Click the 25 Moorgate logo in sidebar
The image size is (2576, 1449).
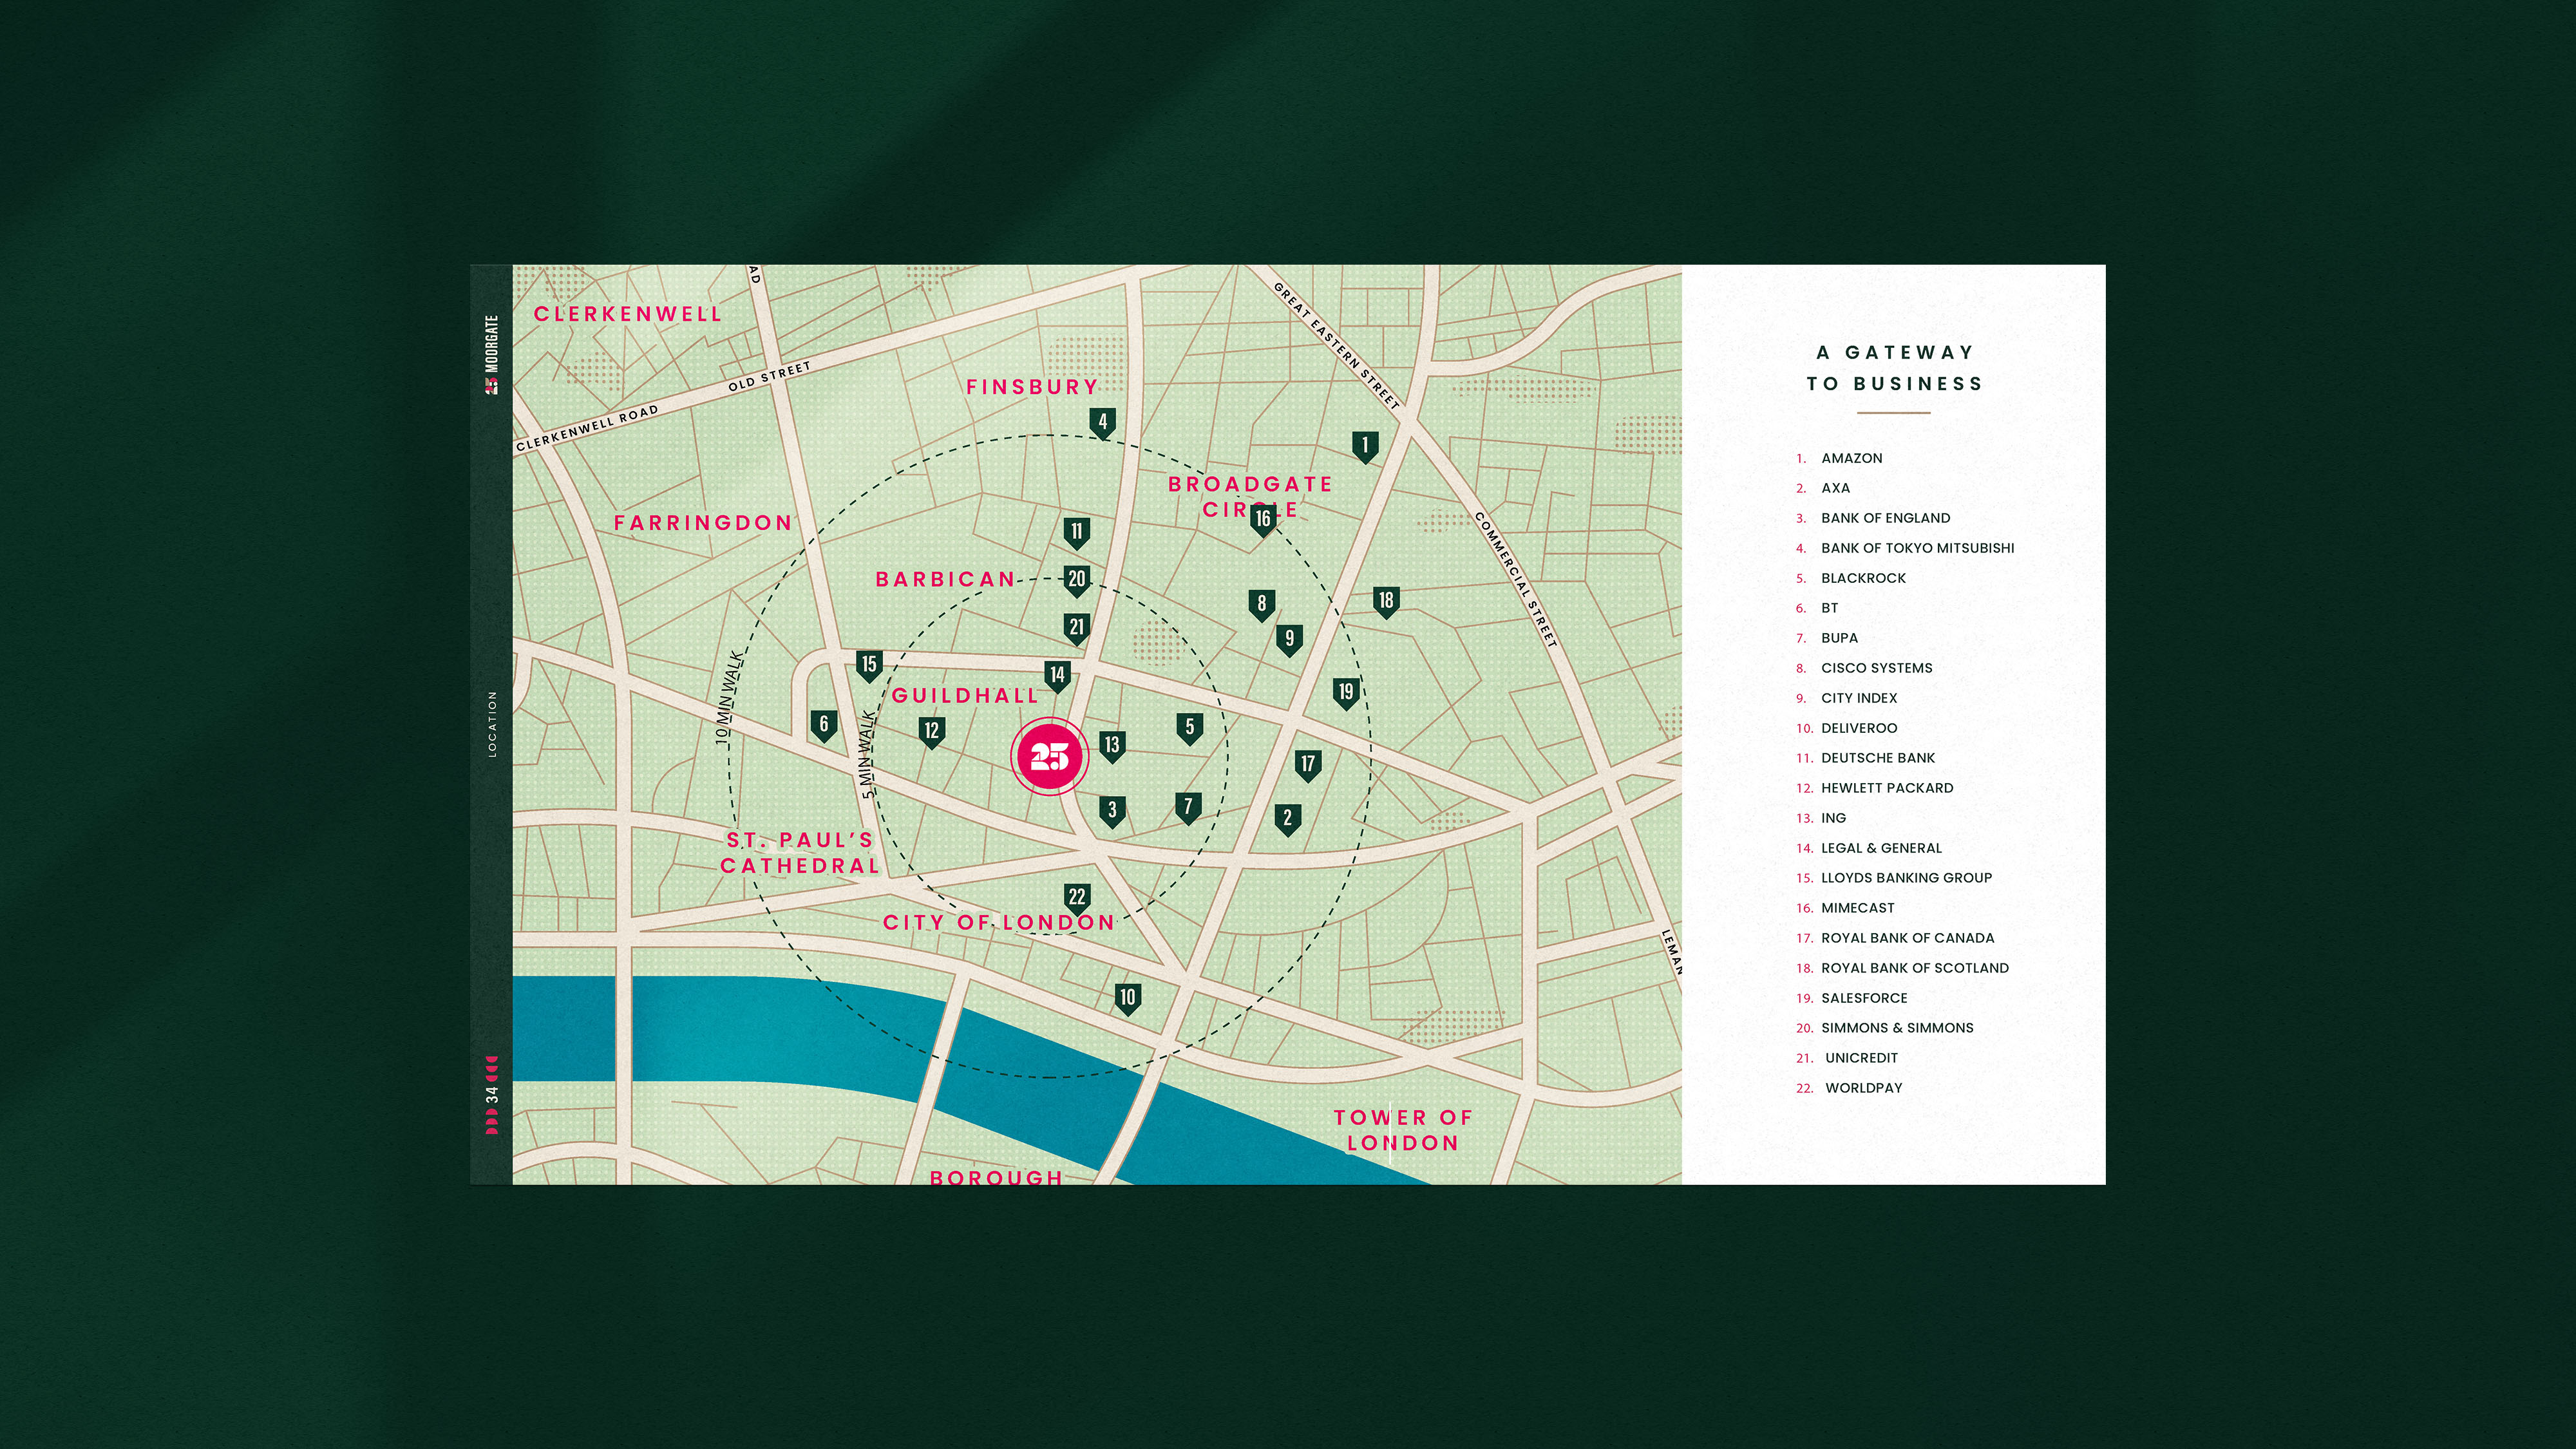coord(491,355)
